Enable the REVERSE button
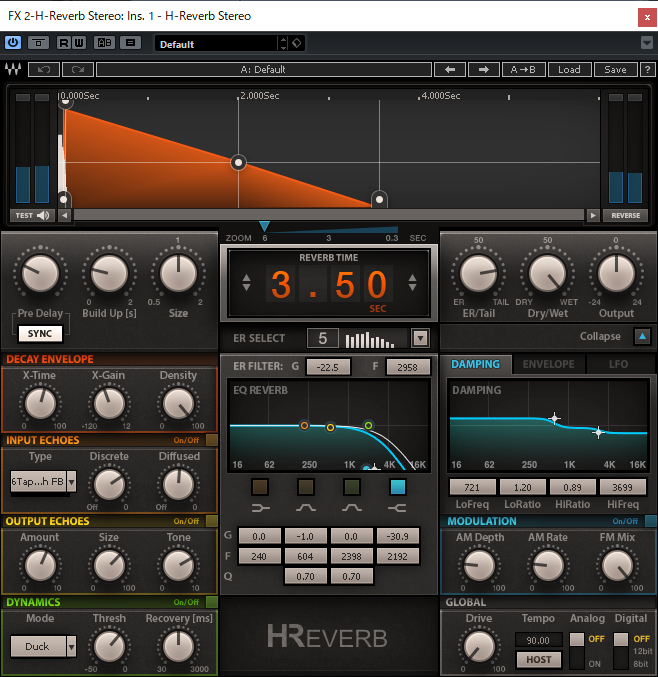This screenshot has height=677, width=658. coord(625,215)
